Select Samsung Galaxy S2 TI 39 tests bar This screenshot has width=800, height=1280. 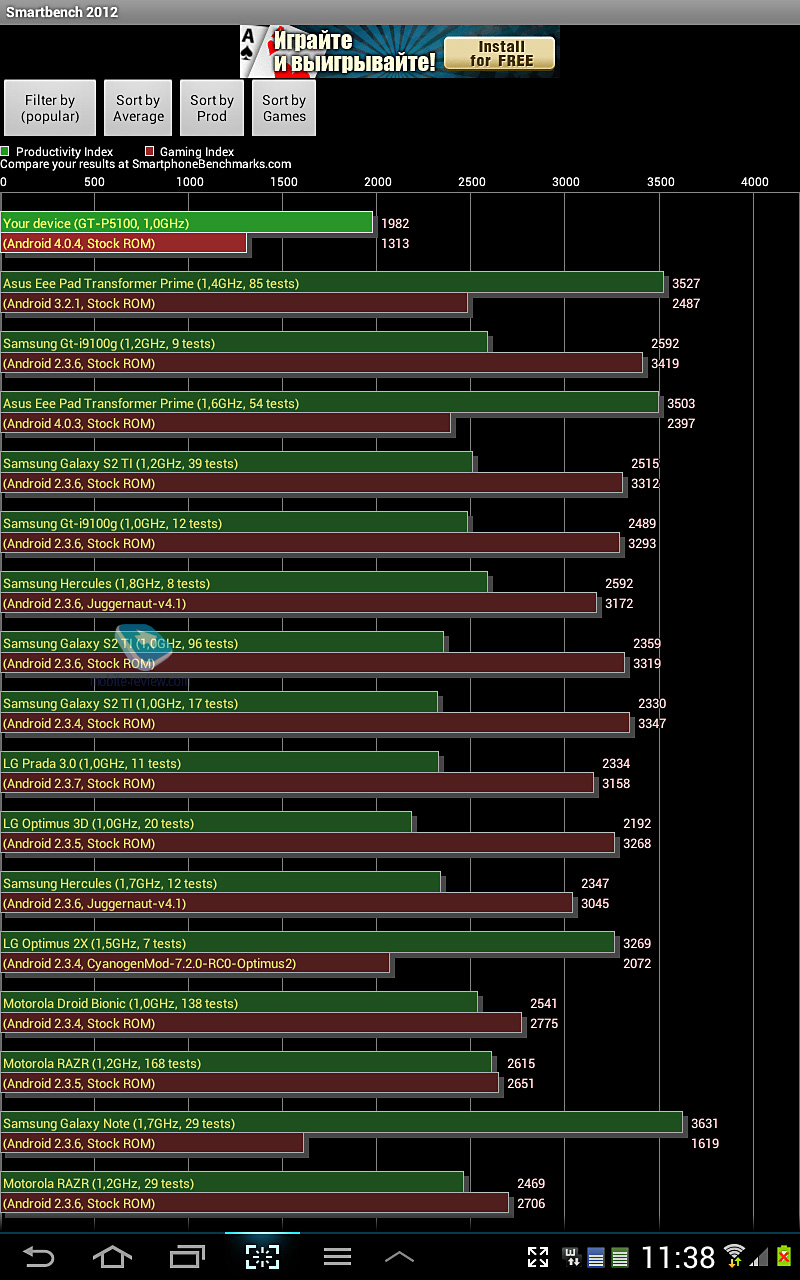click(237, 463)
